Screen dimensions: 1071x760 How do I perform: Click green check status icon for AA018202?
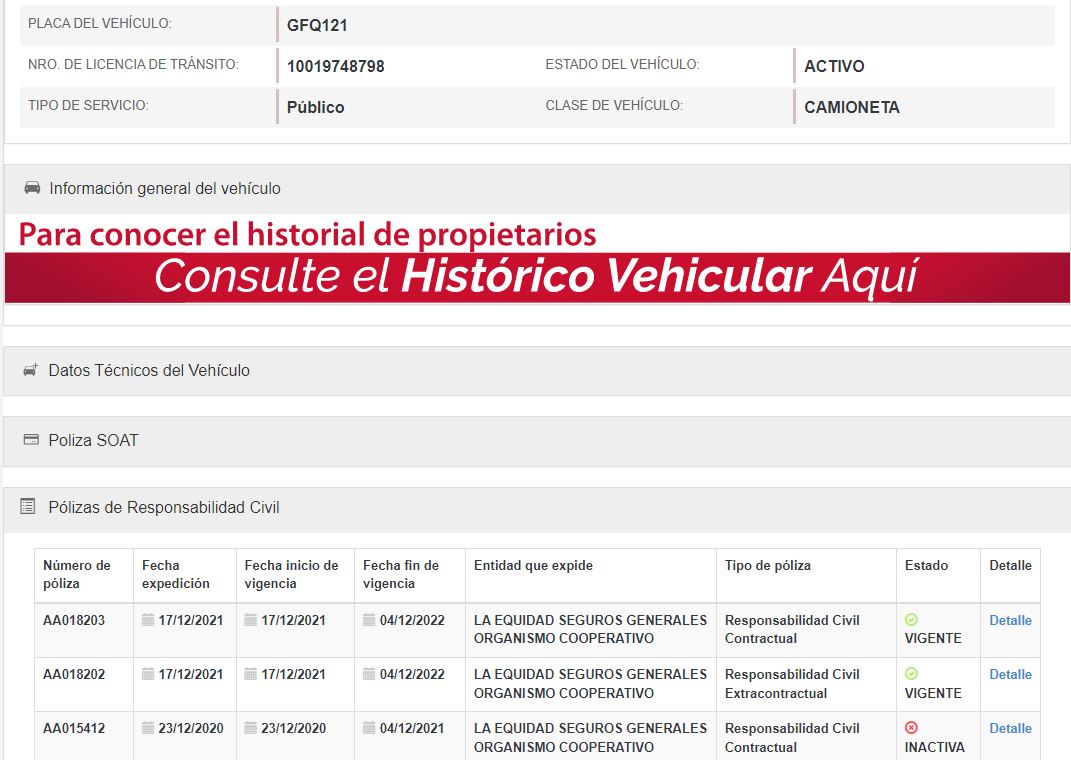tap(911, 674)
